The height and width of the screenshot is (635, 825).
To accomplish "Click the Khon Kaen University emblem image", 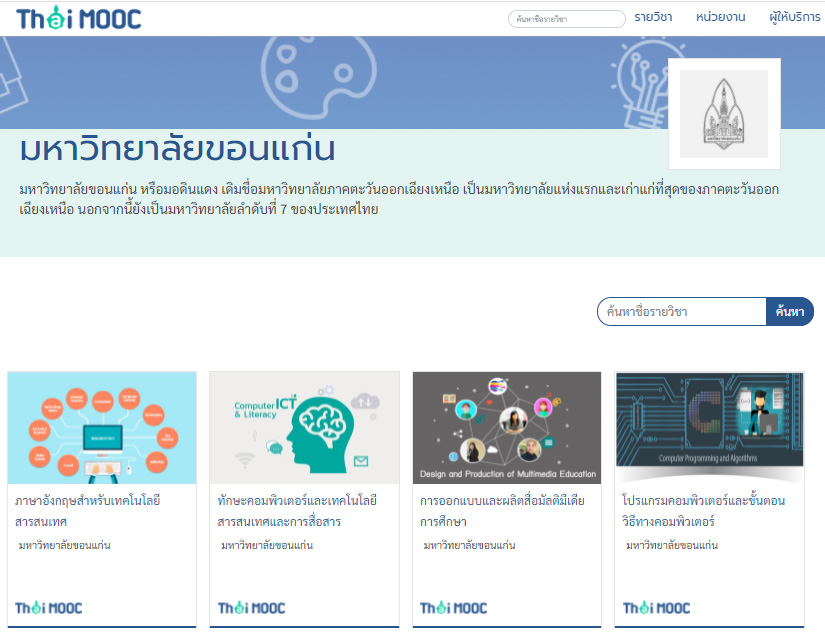I will 724,114.
